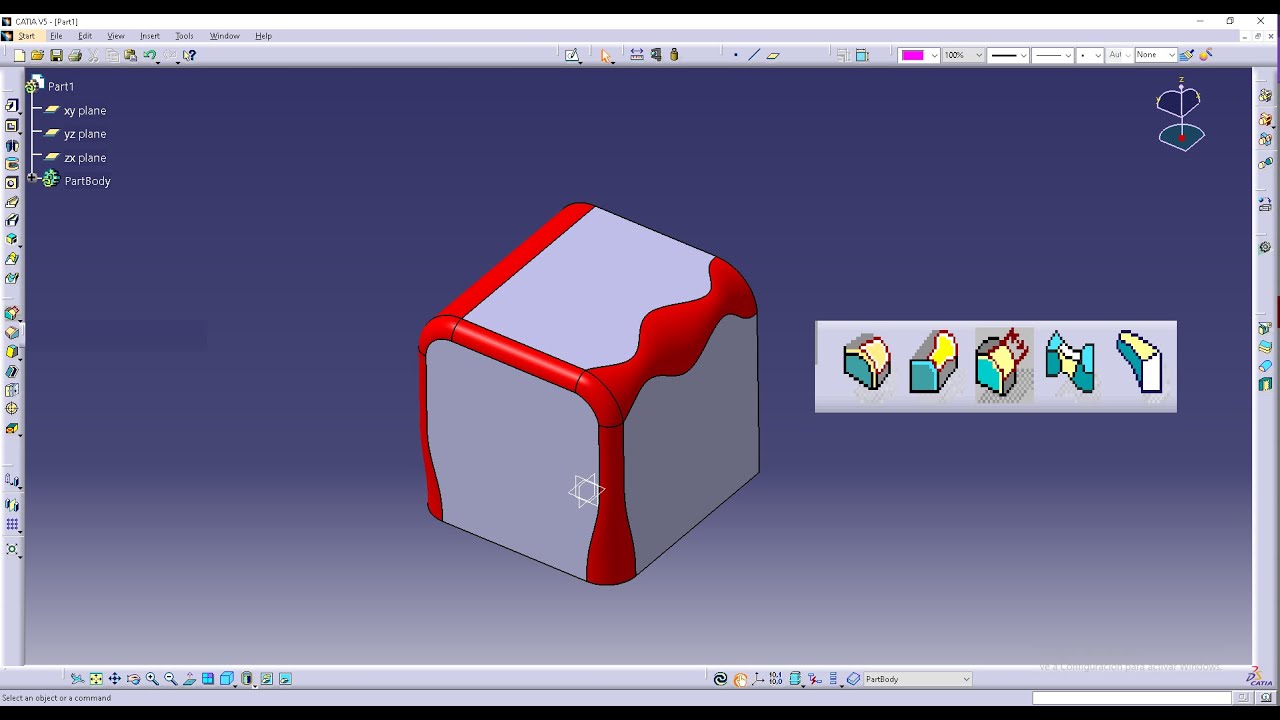Image resolution: width=1280 pixels, height=720 pixels.
Task: Click the command input field at bottom
Action: (x=1132, y=698)
